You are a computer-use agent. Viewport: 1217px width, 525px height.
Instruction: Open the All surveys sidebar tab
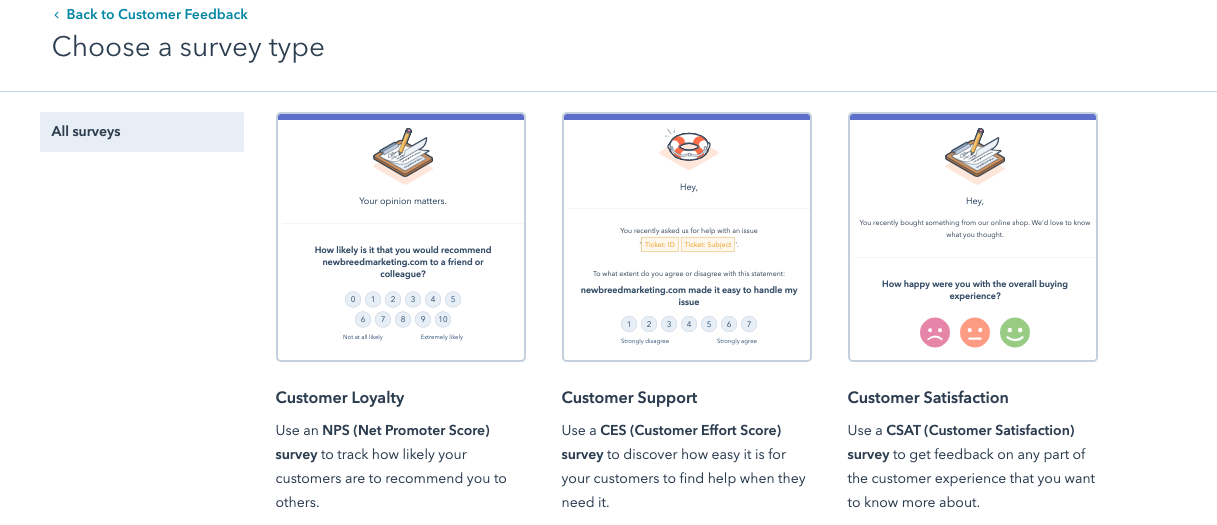pos(142,132)
